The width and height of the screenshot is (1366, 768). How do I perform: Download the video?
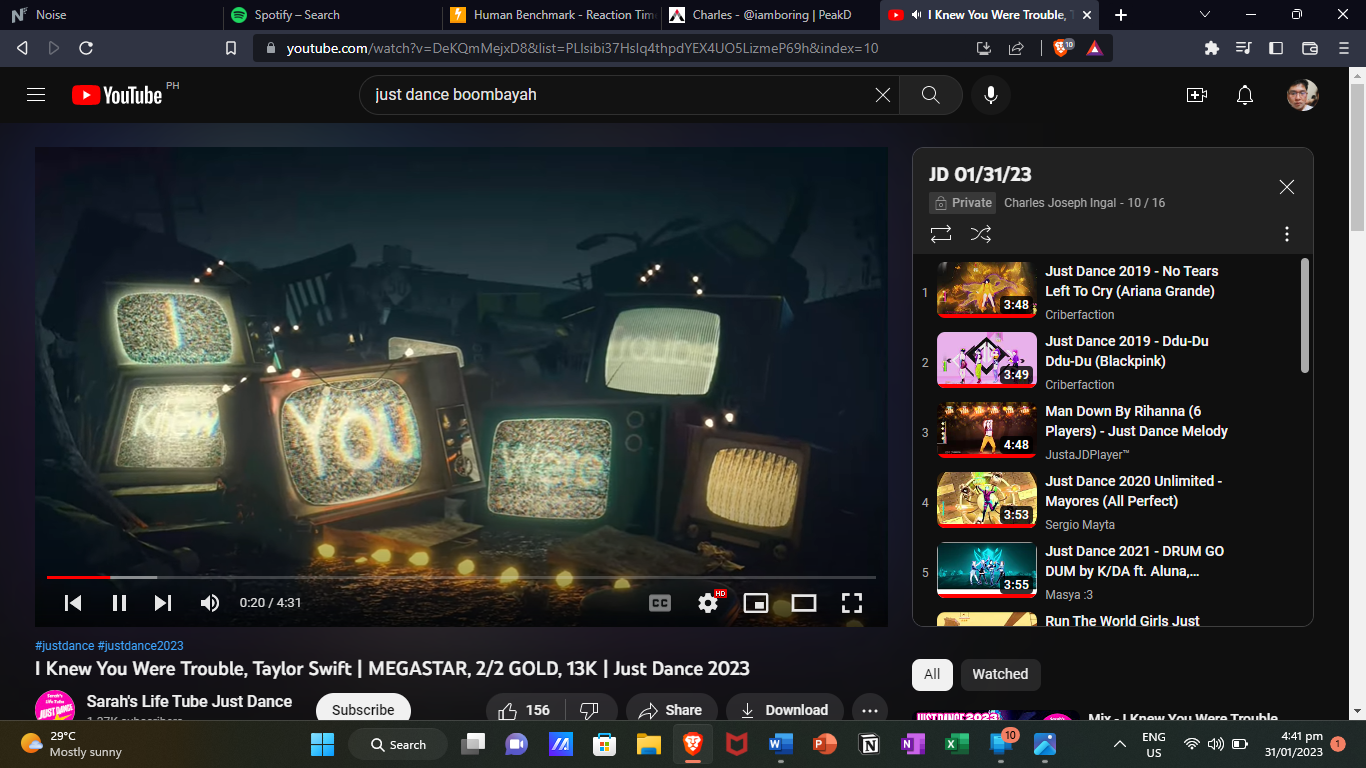coord(785,708)
